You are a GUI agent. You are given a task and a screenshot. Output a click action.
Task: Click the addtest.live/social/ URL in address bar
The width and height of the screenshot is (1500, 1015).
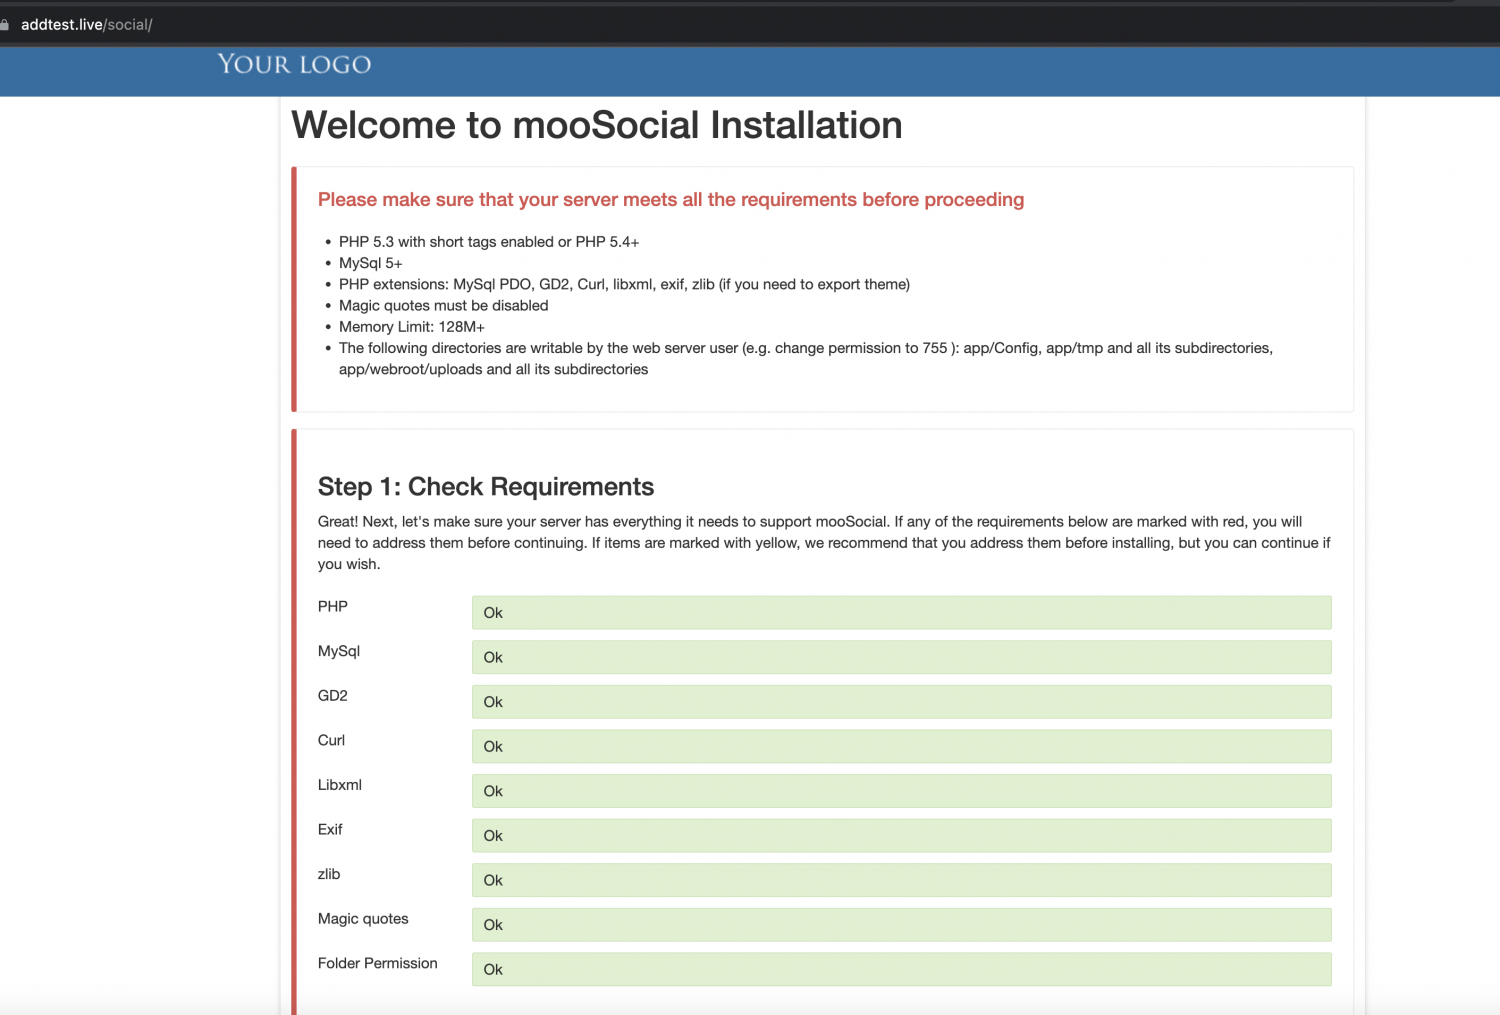pyautogui.click(x=87, y=24)
